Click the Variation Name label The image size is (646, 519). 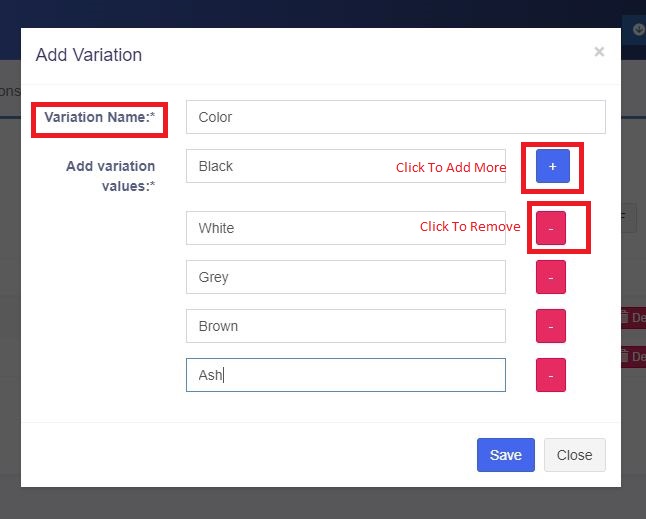pos(100,117)
